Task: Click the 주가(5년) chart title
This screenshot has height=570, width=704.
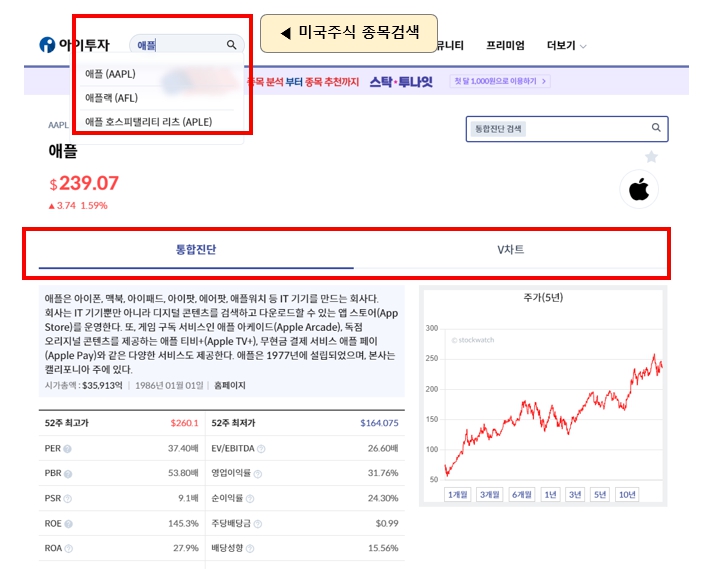Action: click(x=543, y=298)
